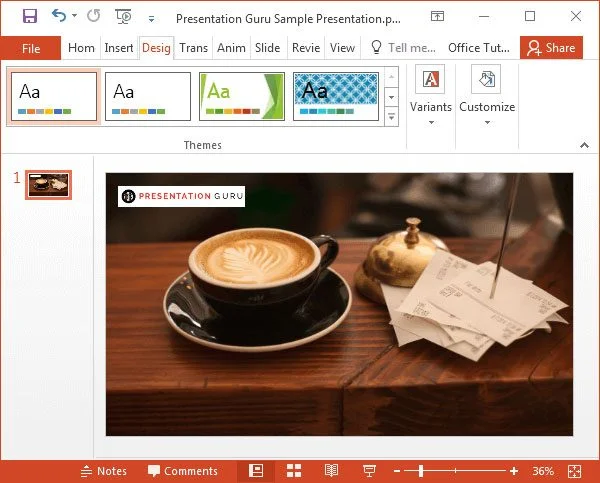Launch Slide Show view from status bar
The height and width of the screenshot is (483, 600).
coord(369,471)
